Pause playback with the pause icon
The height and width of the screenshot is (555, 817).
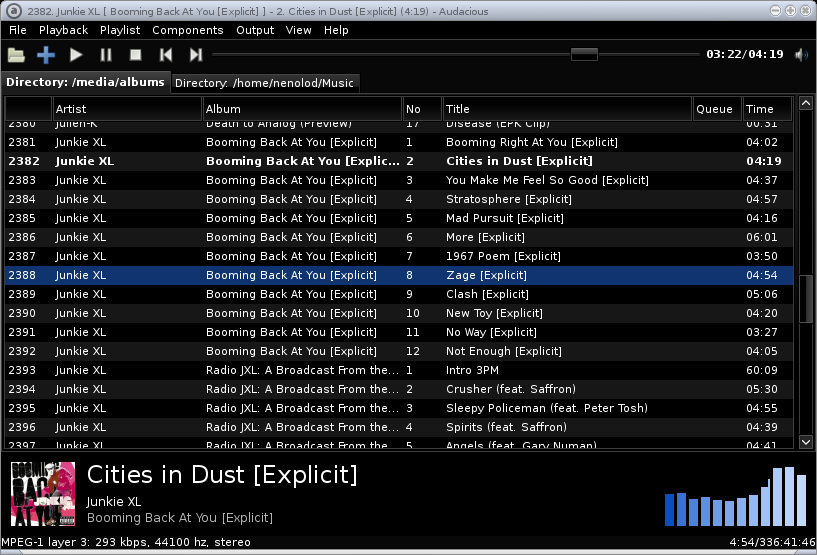click(x=106, y=55)
